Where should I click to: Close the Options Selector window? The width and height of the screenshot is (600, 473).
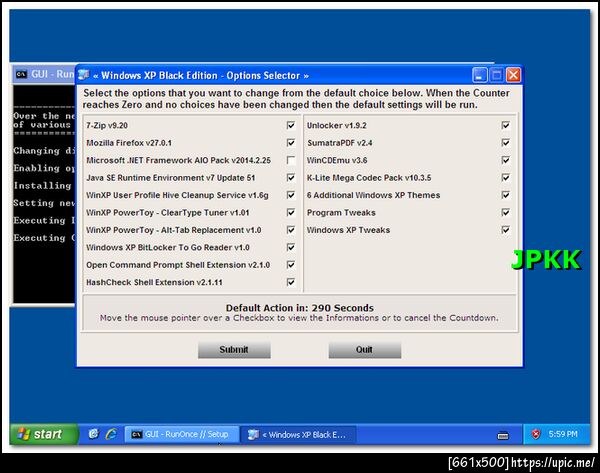(513, 75)
